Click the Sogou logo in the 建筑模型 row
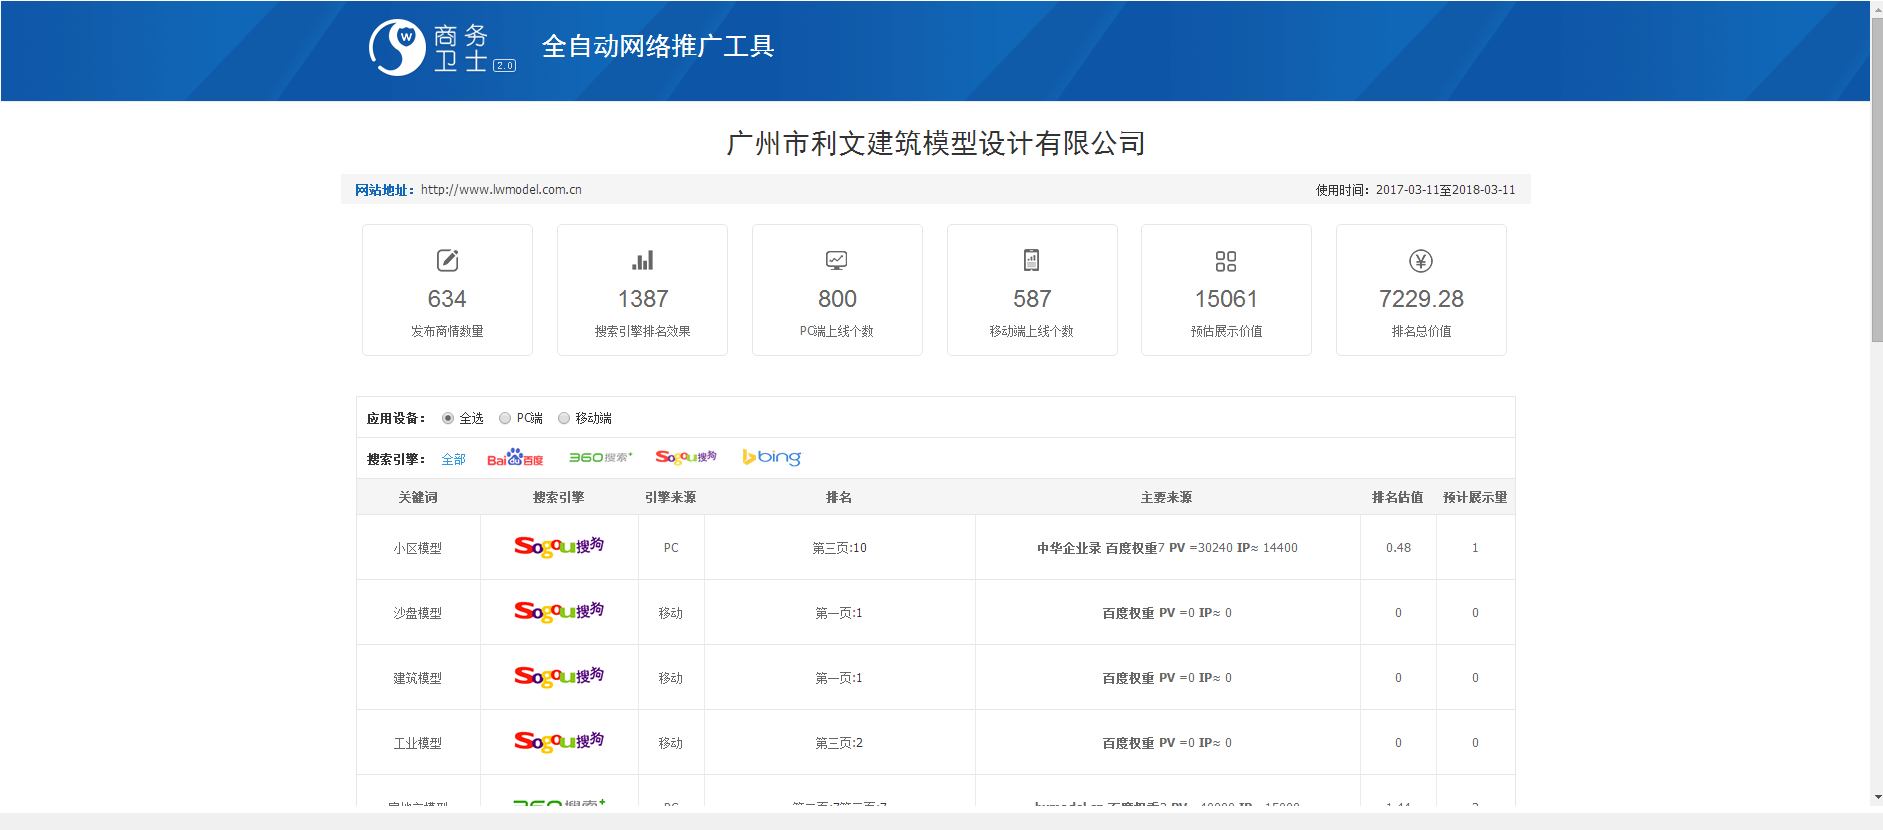Screen dimensions: 1883x830 click(x=559, y=676)
